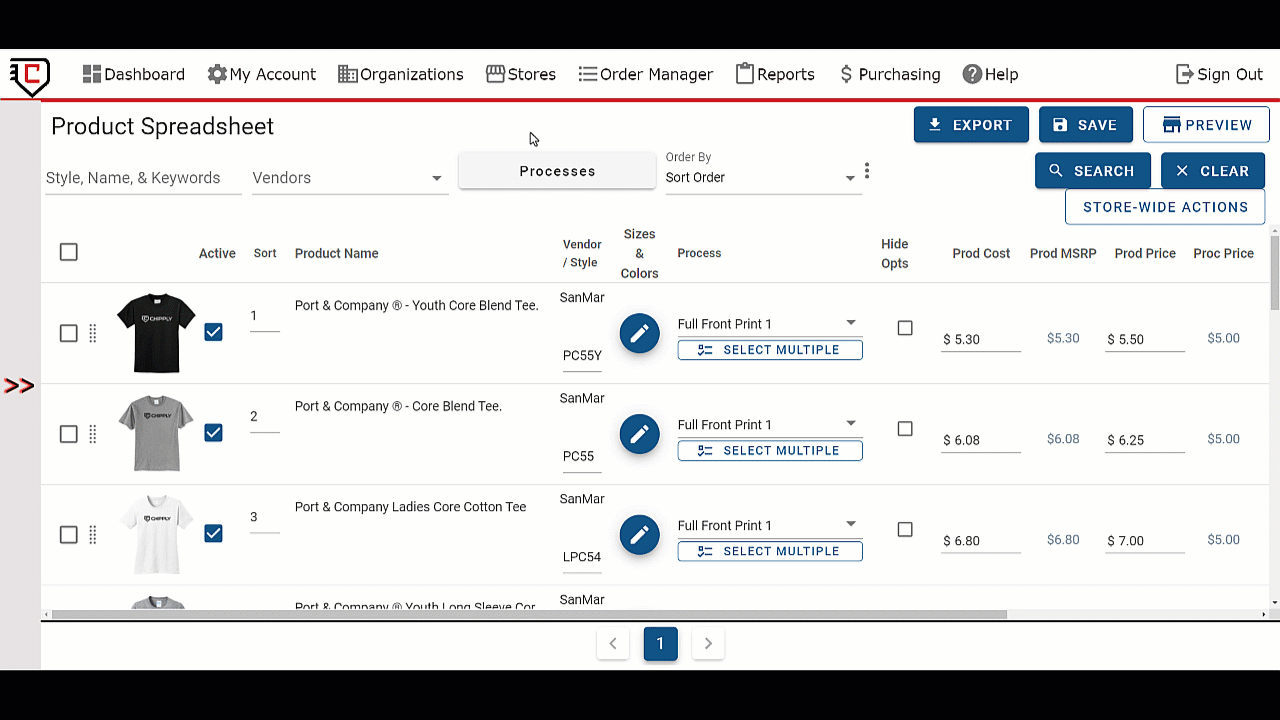Click the vertical table scrollbar
The width and height of the screenshot is (1280, 720).
[1274, 273]
